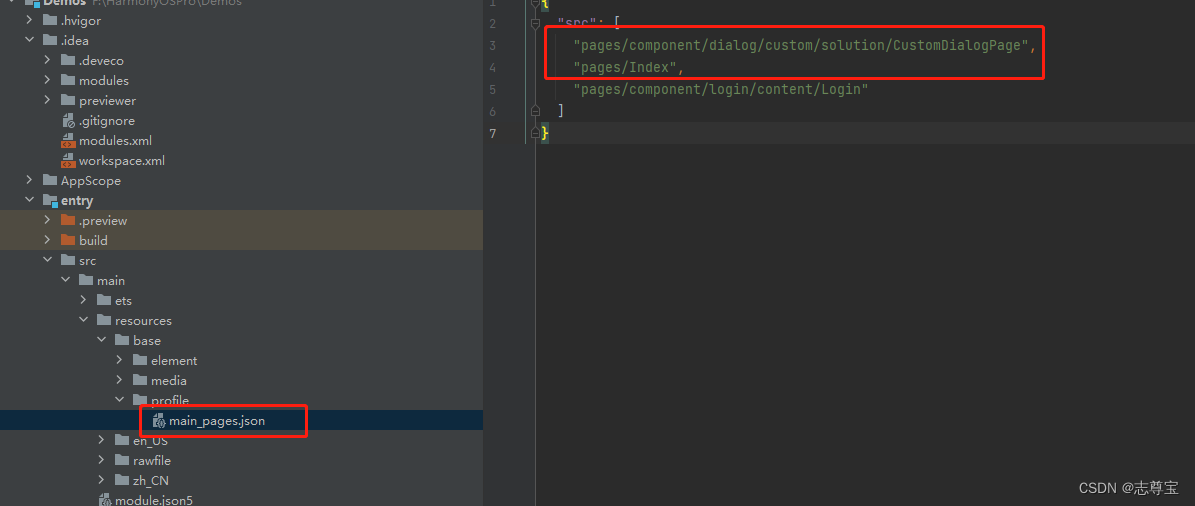Click the src folder icon
1195x506 pixels.
(x=68, y=261)
